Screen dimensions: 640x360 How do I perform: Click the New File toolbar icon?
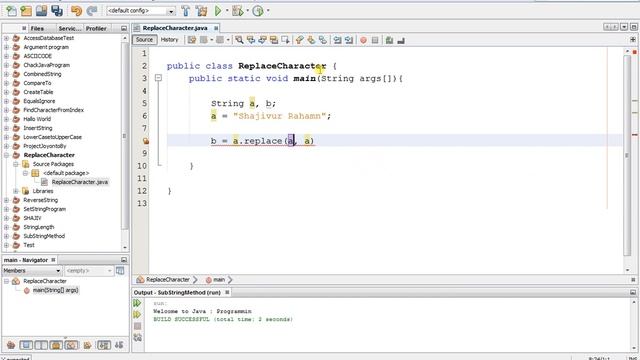(x=11, y=11)
